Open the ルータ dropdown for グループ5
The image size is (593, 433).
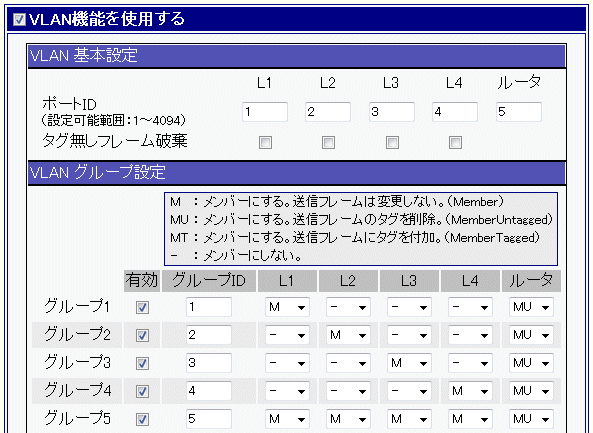(531, 419)
